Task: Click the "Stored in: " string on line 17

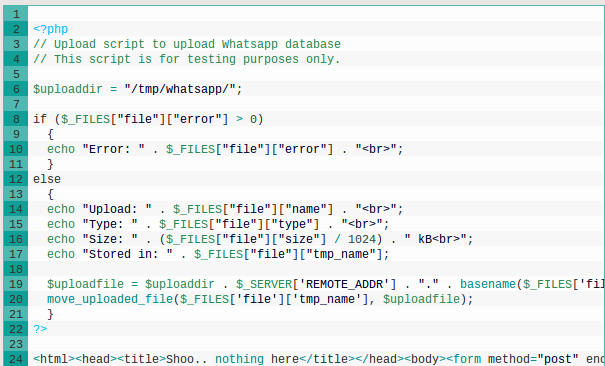Action: click(127, 255)
